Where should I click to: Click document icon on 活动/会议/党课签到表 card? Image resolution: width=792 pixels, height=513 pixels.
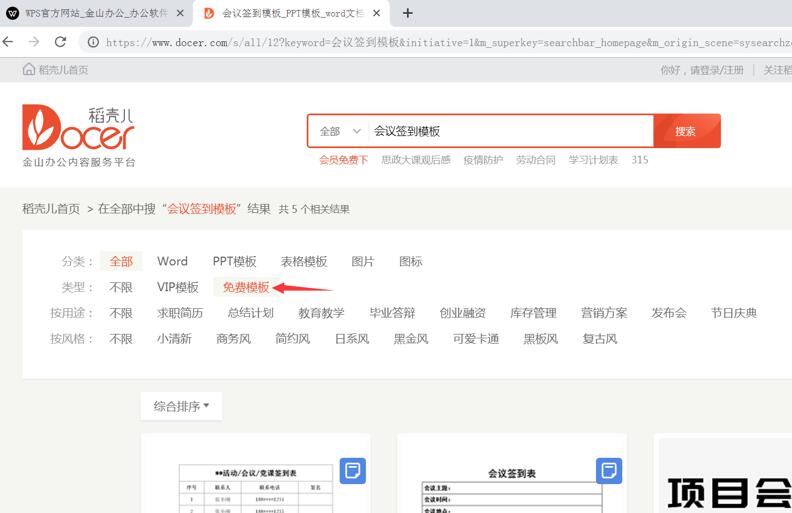point(353,471)
